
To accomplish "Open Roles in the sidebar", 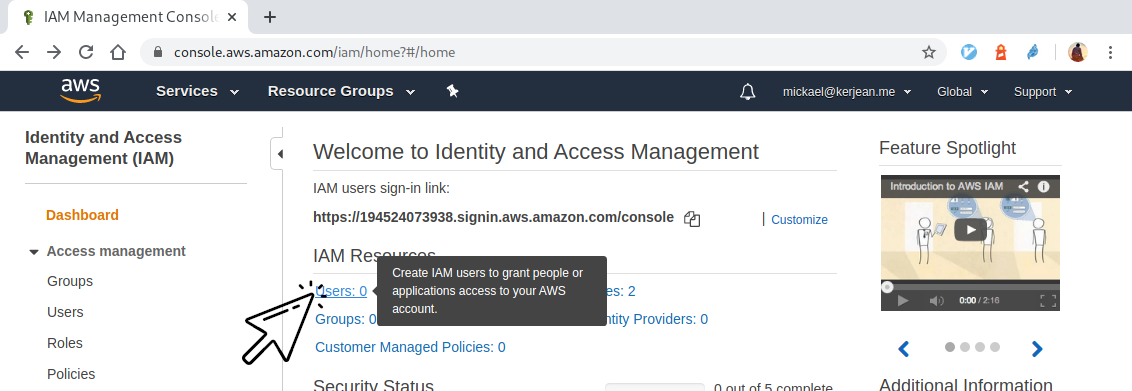I will pyautogui.click(x=65, y=343).
